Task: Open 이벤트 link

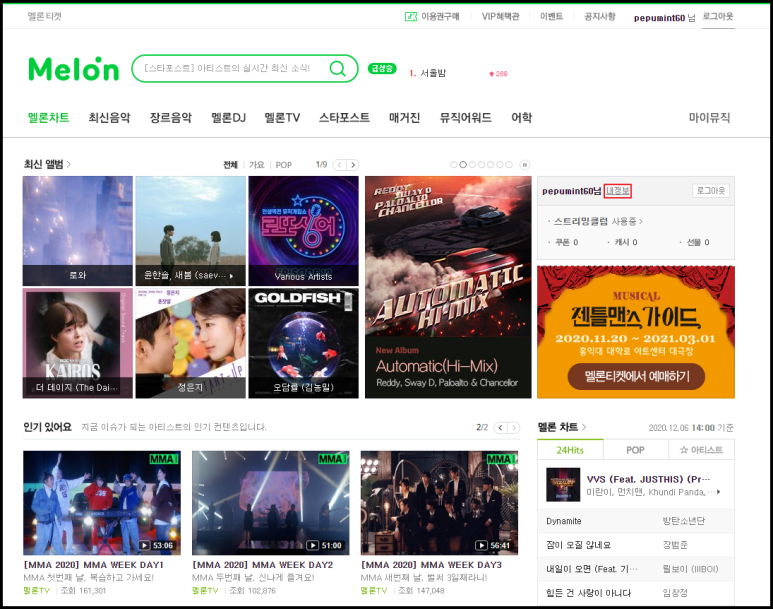Action: click(x=551, y=17)
